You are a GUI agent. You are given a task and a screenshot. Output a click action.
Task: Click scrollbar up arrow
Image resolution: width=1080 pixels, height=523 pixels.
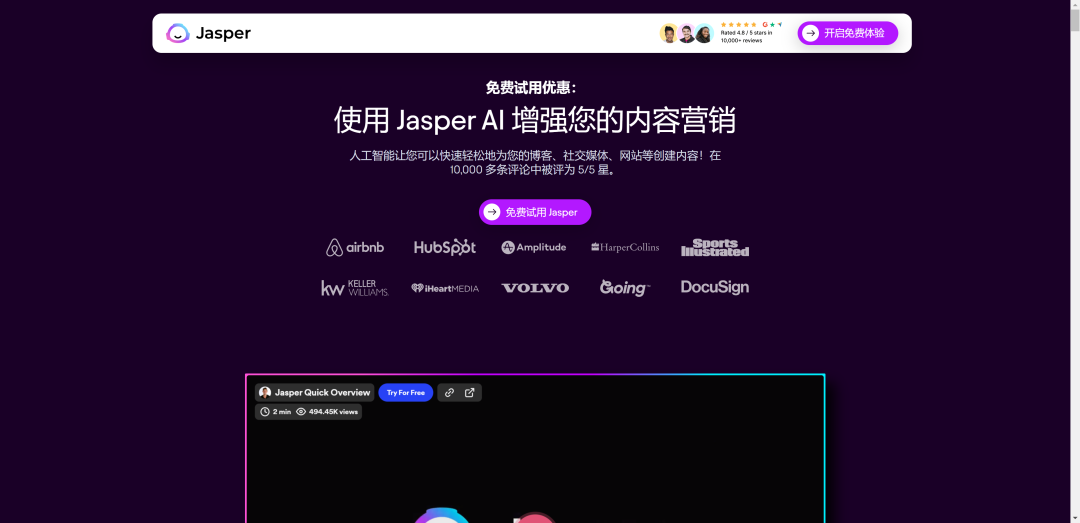click(x=1074, y=5)
